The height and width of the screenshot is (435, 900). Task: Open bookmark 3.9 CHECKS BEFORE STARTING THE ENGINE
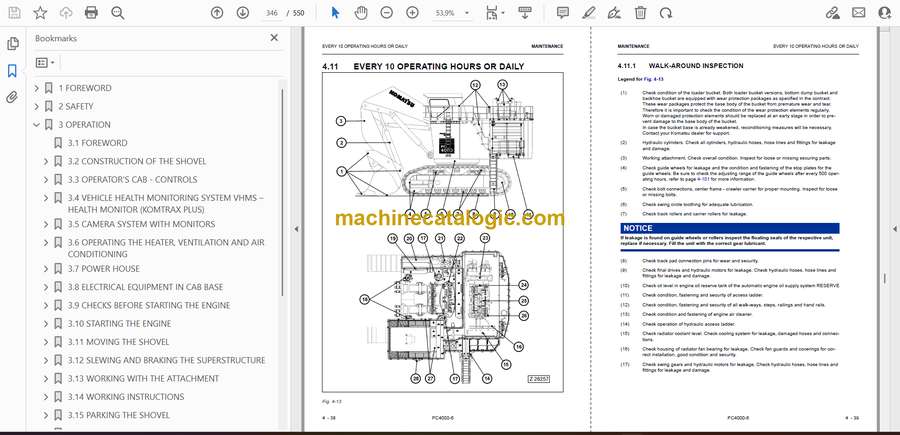coord(149,305)
